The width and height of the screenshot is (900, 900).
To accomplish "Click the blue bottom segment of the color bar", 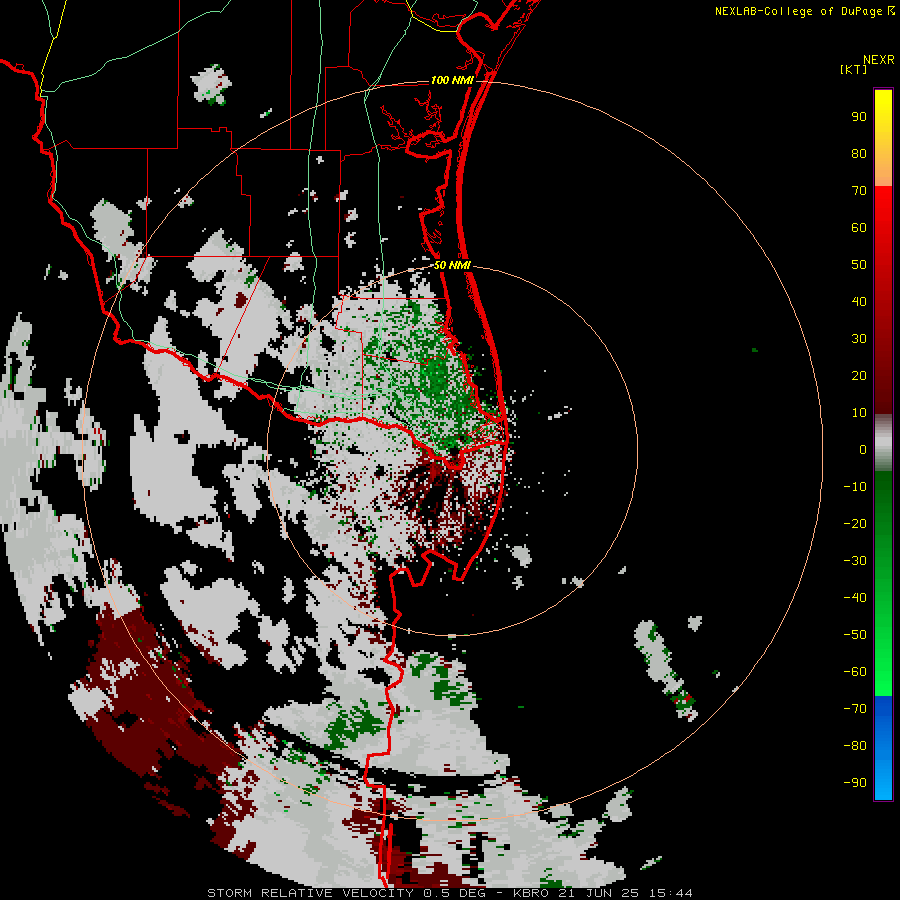I will point(883,748).
